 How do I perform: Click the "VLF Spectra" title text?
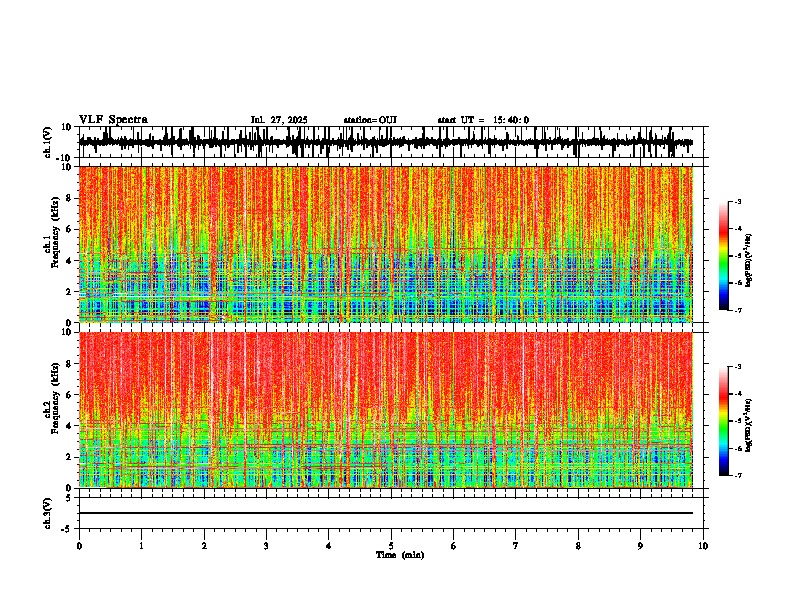(113, 120)
